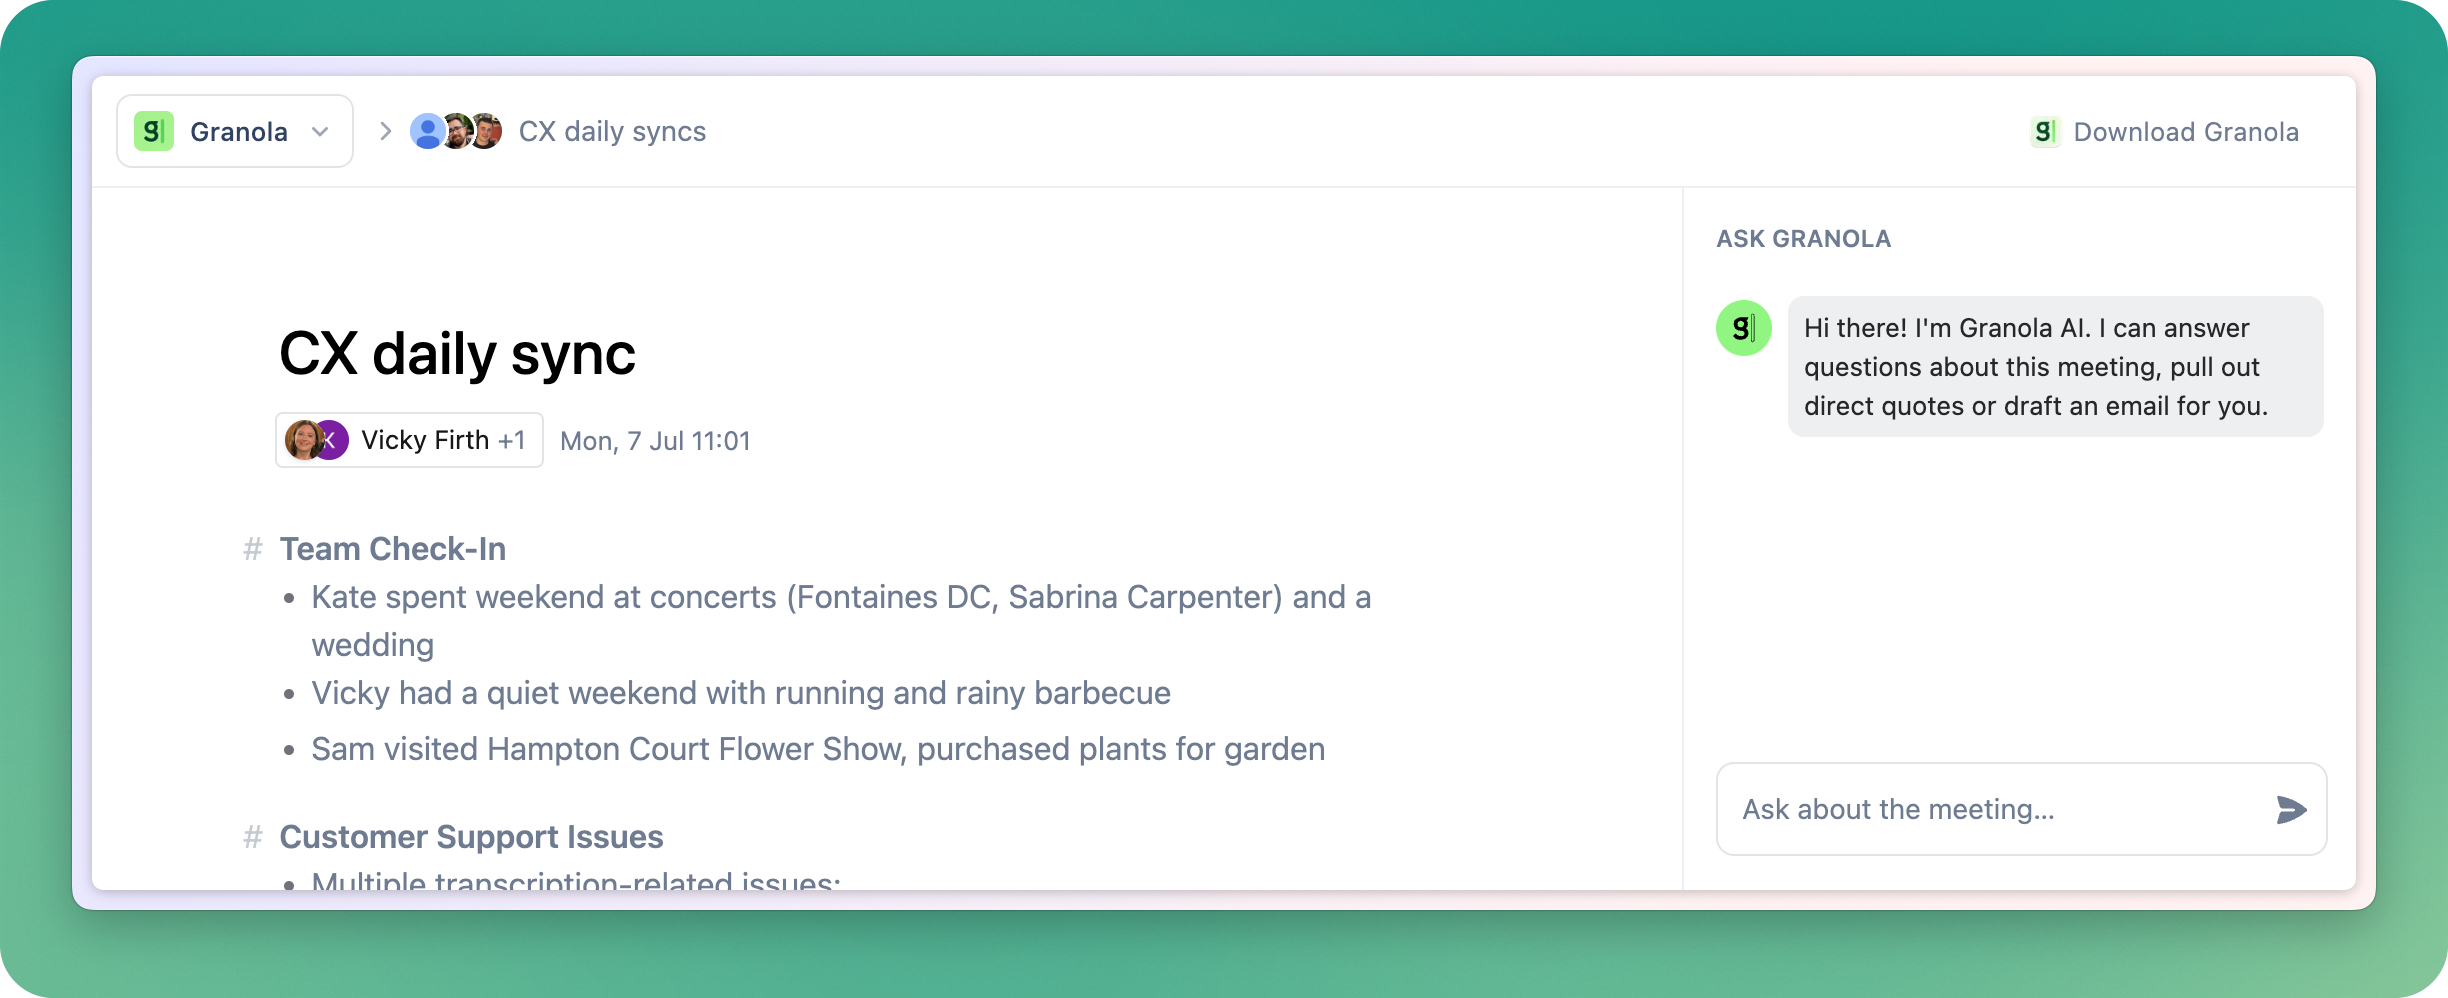Click the Download Granola link
Image resolution: width=2448 pixels, height=998 pixels.
tap(2165, 132)
